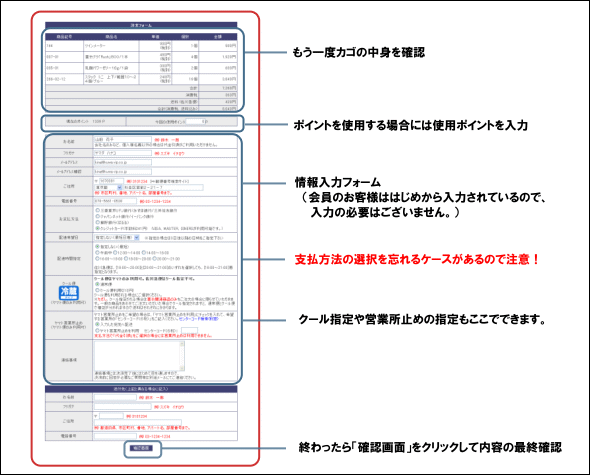The height and width of the screenshot is (475, 590).
Task: Click the 確認画面 confirmation button
Action: (141, 448)
